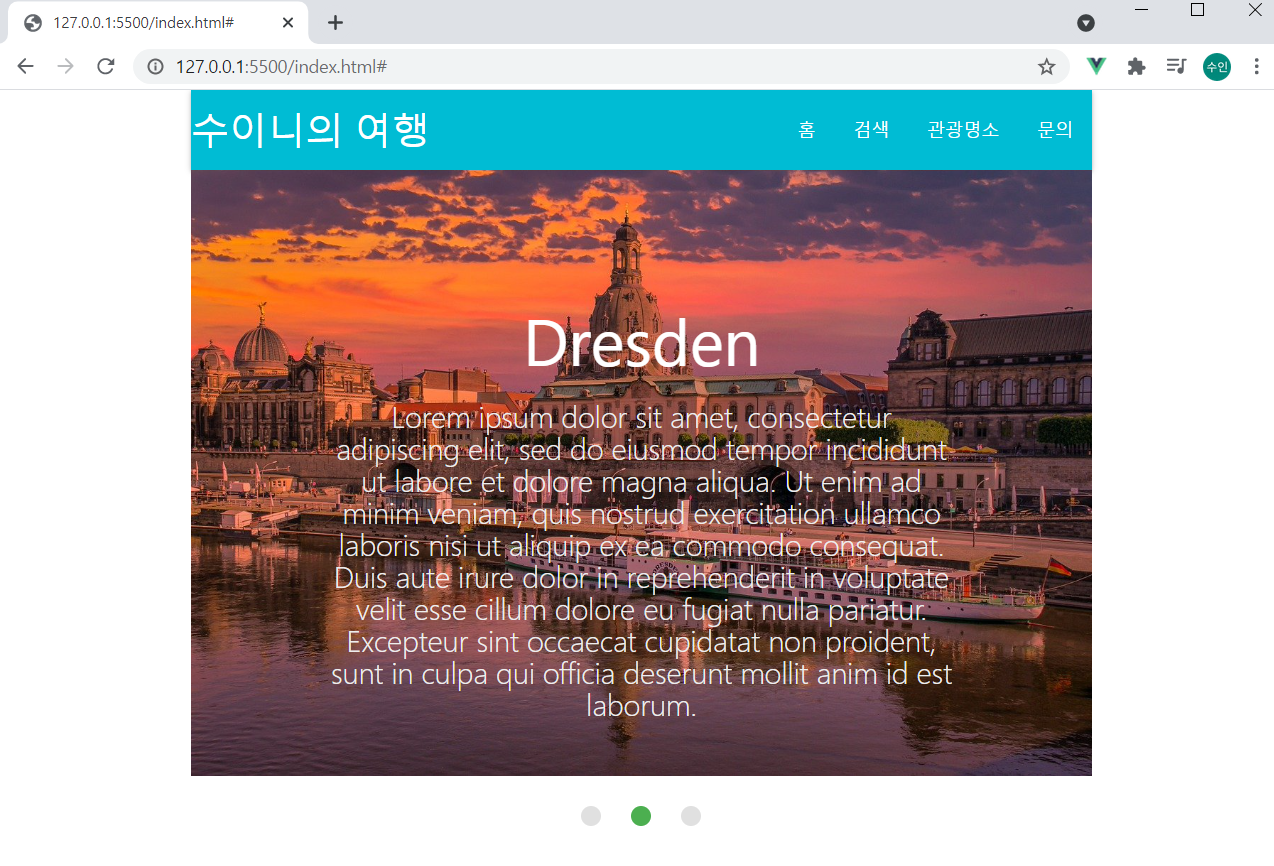The height and width of the screenshot is (866, 1274).
Task: Close the browser window
Action: tap(1255, 10)
